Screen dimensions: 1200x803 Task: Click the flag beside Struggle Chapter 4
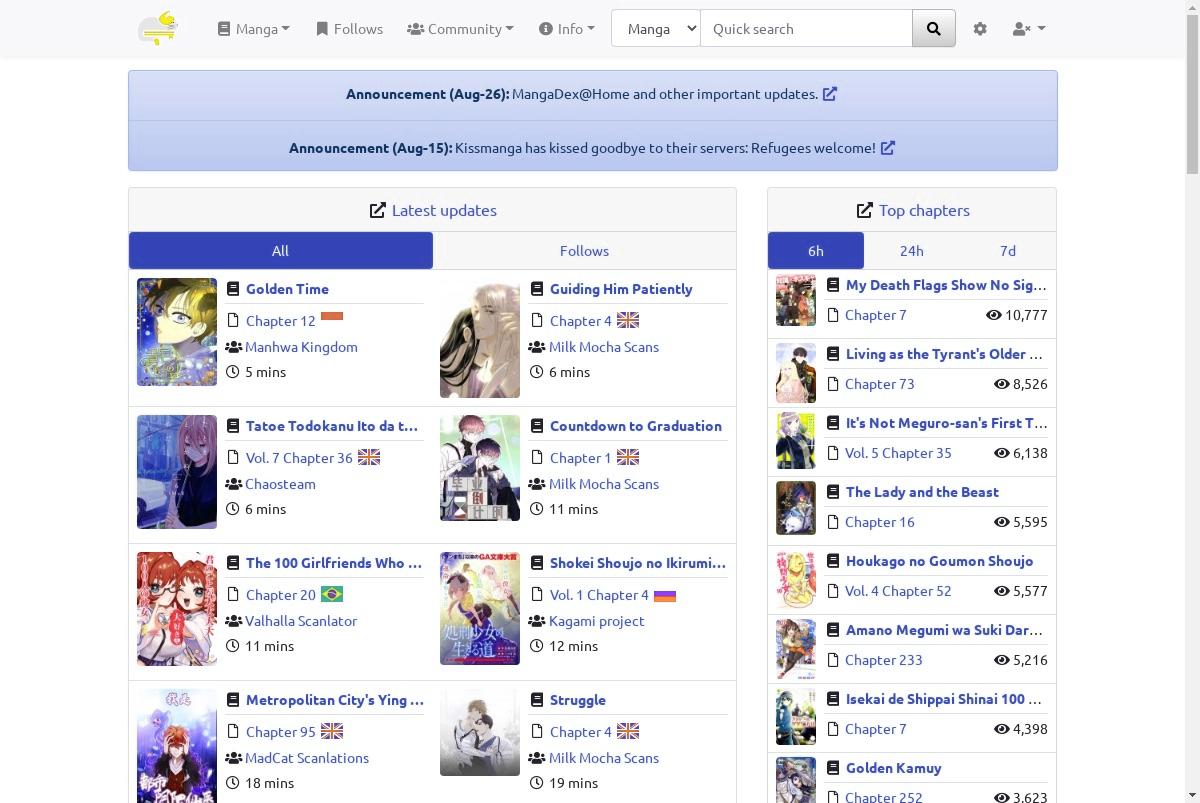[x=628, y=732]
